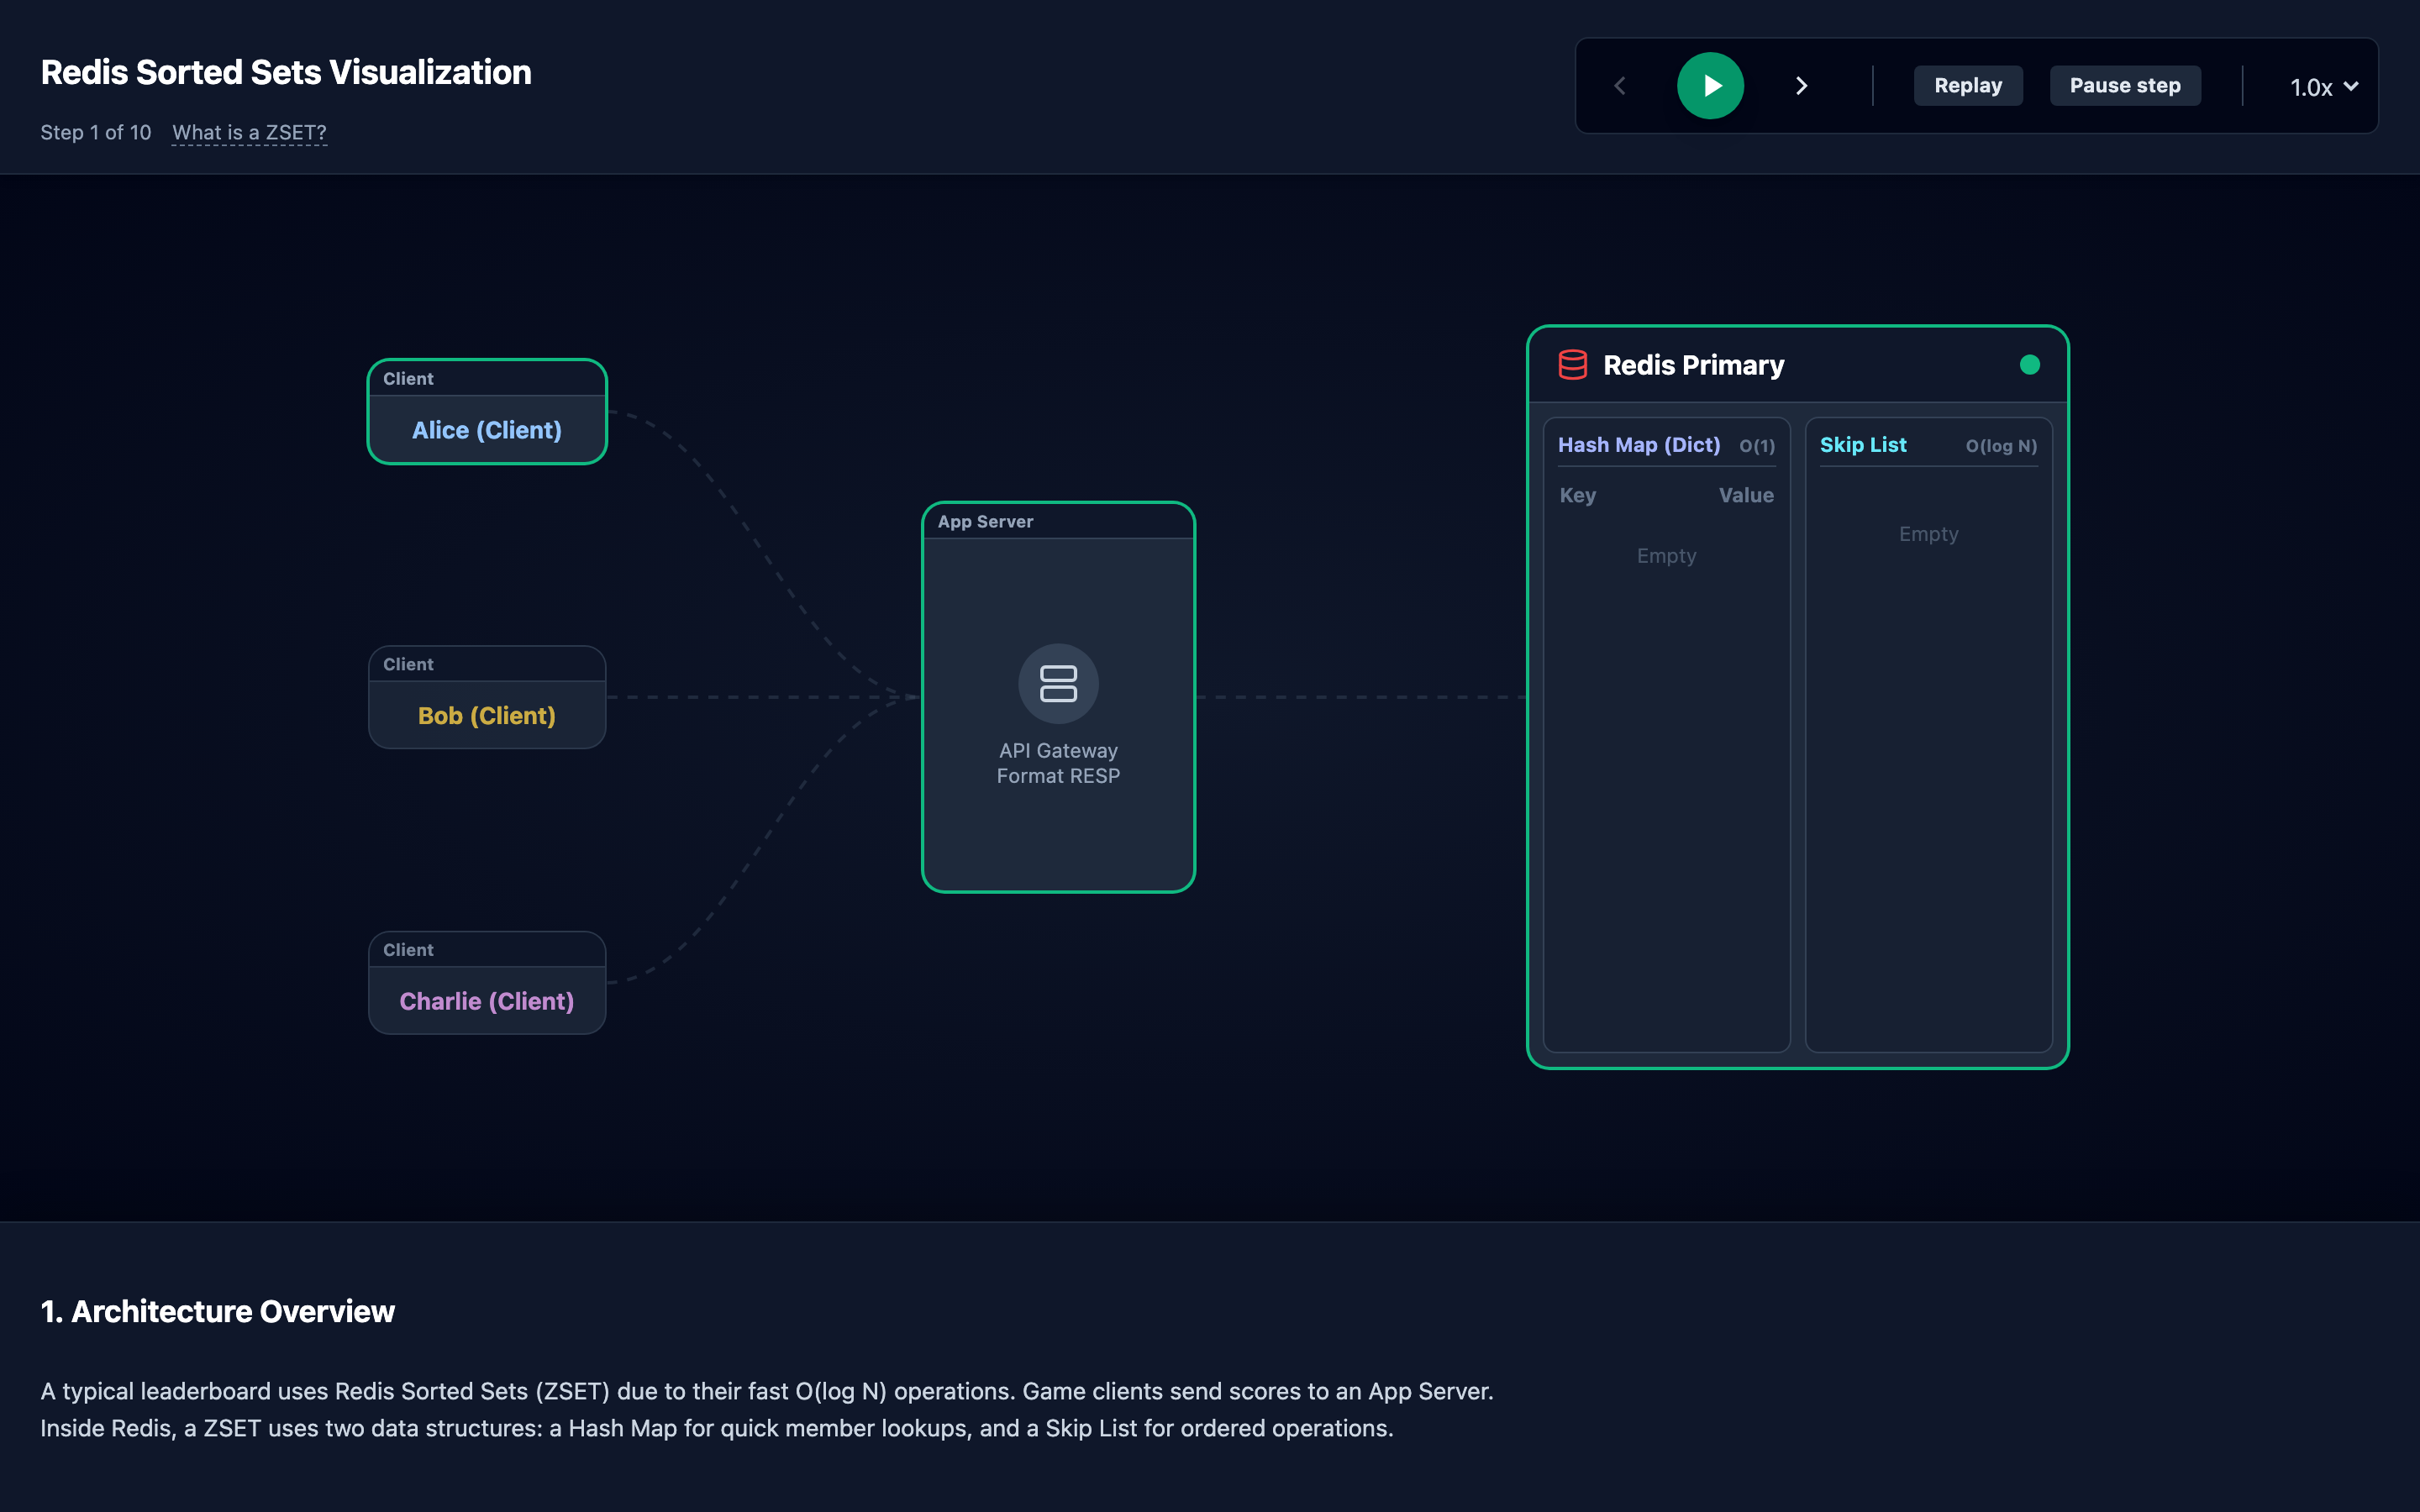Click the red Redis database icon
The image size is (2420, 1512).
1572,365
